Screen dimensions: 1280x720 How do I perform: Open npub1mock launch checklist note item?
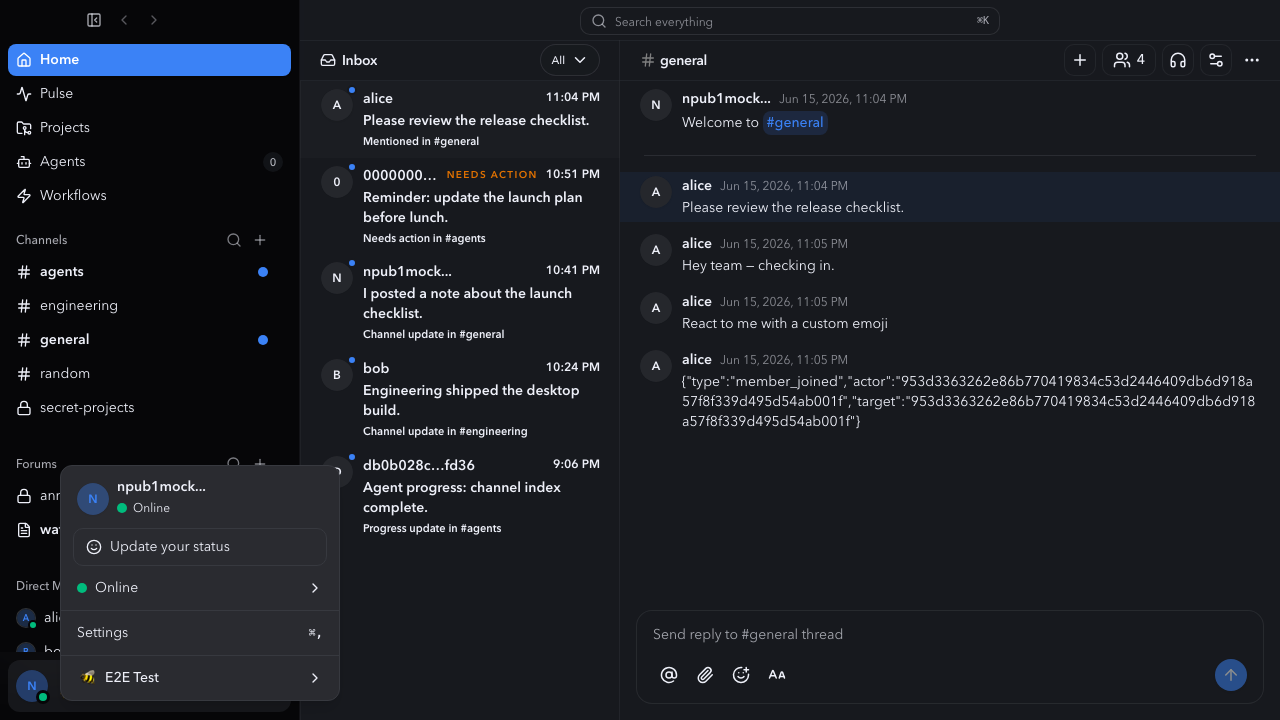[x=460, y=301]
